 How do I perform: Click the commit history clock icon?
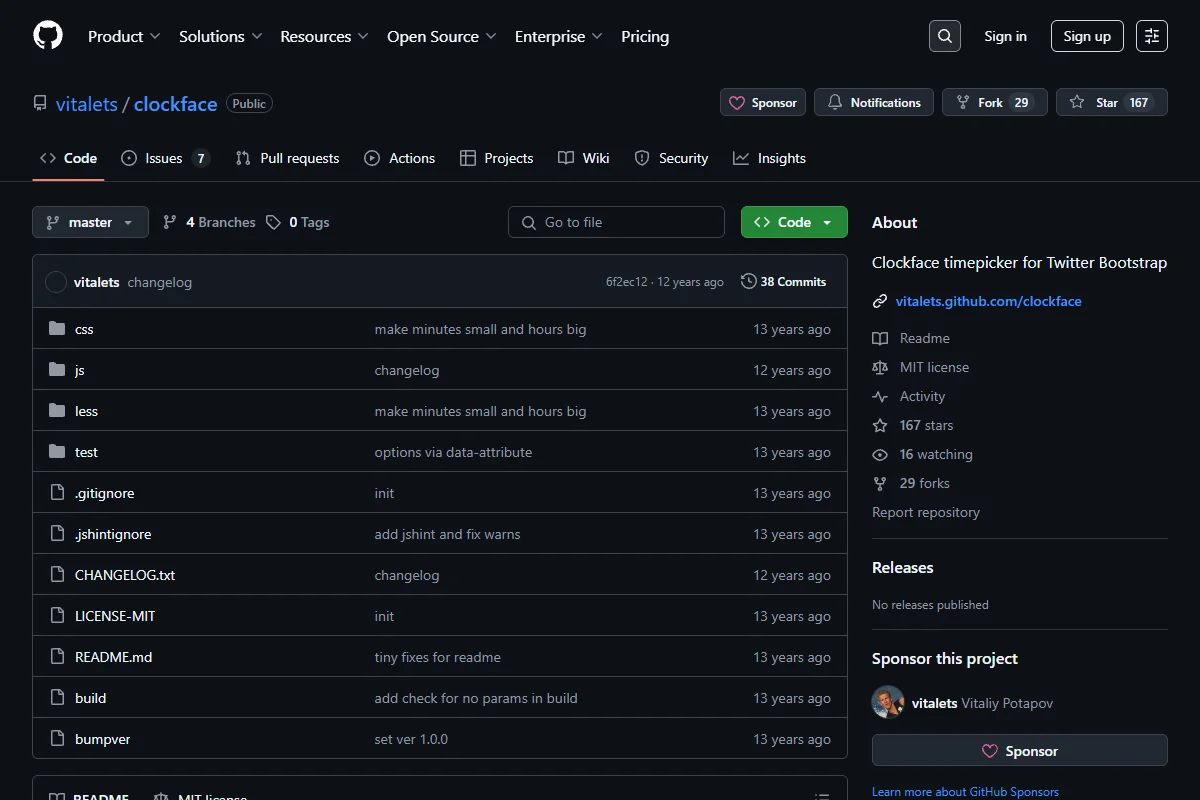coord(748,282)
